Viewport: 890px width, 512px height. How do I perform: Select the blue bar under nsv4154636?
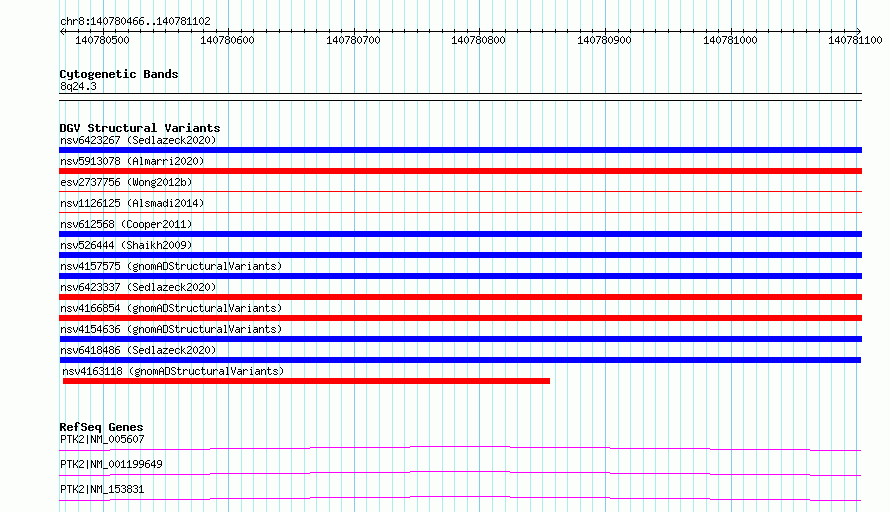click(x=460, y=339)
